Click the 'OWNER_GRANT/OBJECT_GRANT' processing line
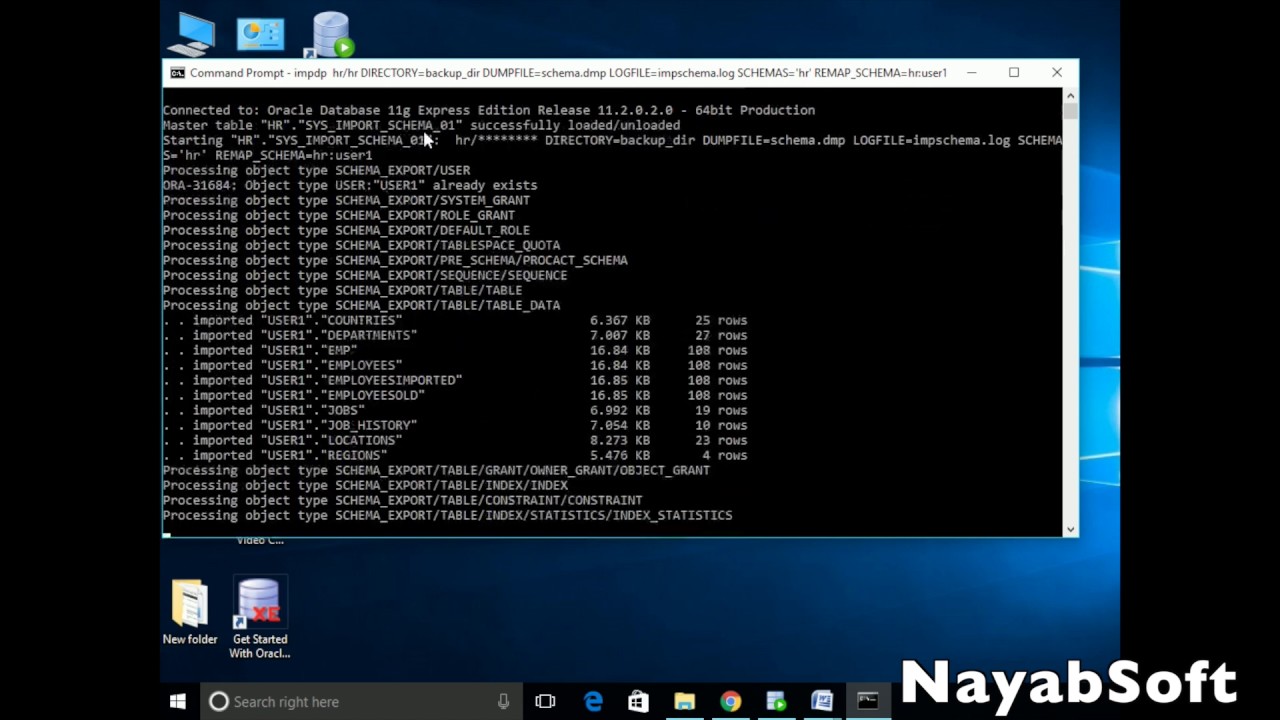 pyautogui.click(x=436, y=470)
